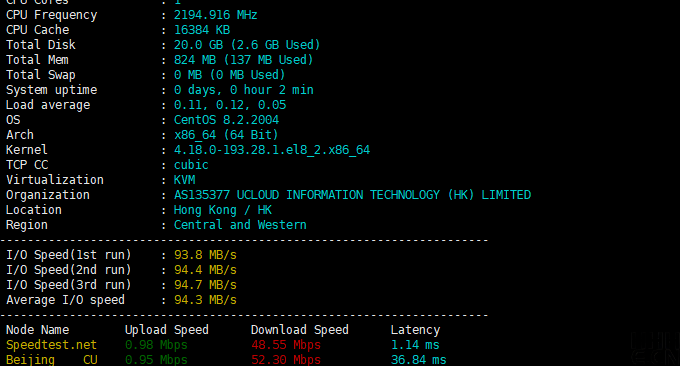Select OS value CentOS 8.2.2004
The height and width of the screenshot is (366, 680).
pyautogui.click(x=226, y=120)
